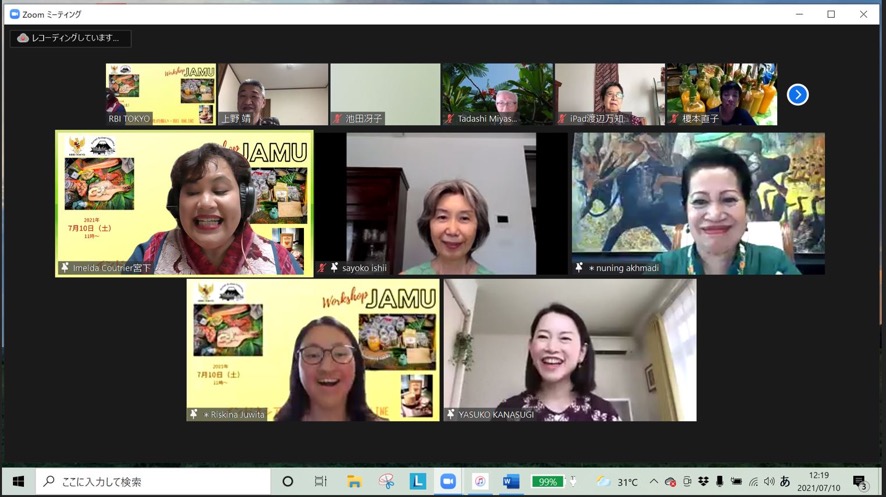This screenshot has width=886, height=497.
Task: Open the blue L app in the taskbar
Action: click(x=417, y=481)
